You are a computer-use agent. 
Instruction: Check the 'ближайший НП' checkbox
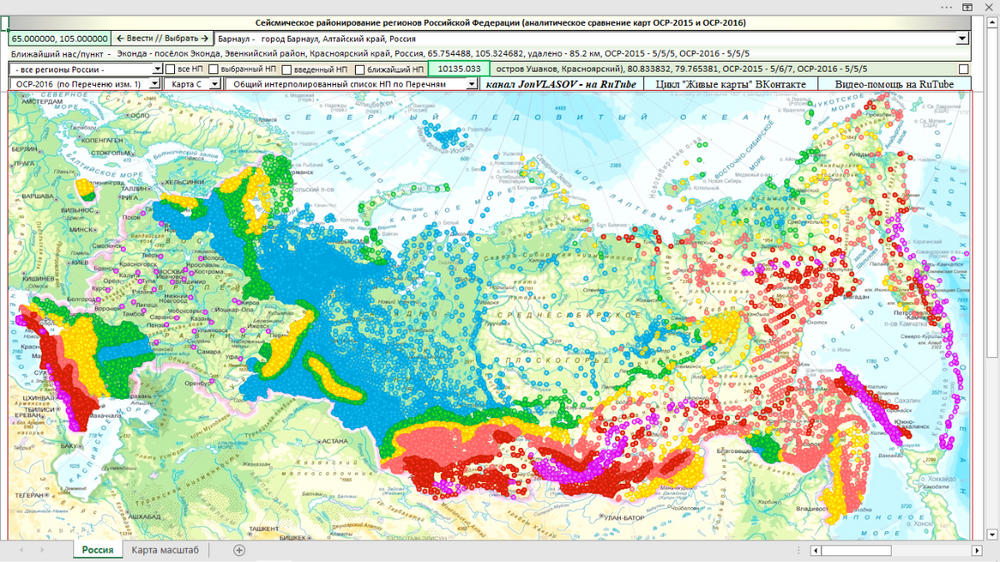[x=360, y=70]
